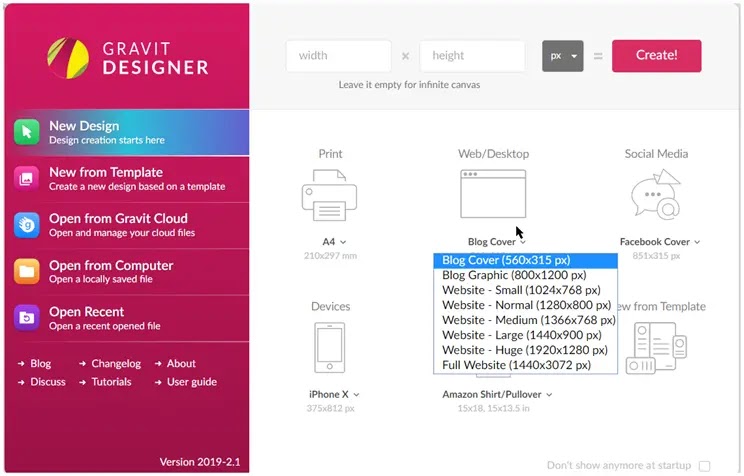
Task: Click the 210x297 mm size label
Action: [330, 256]
